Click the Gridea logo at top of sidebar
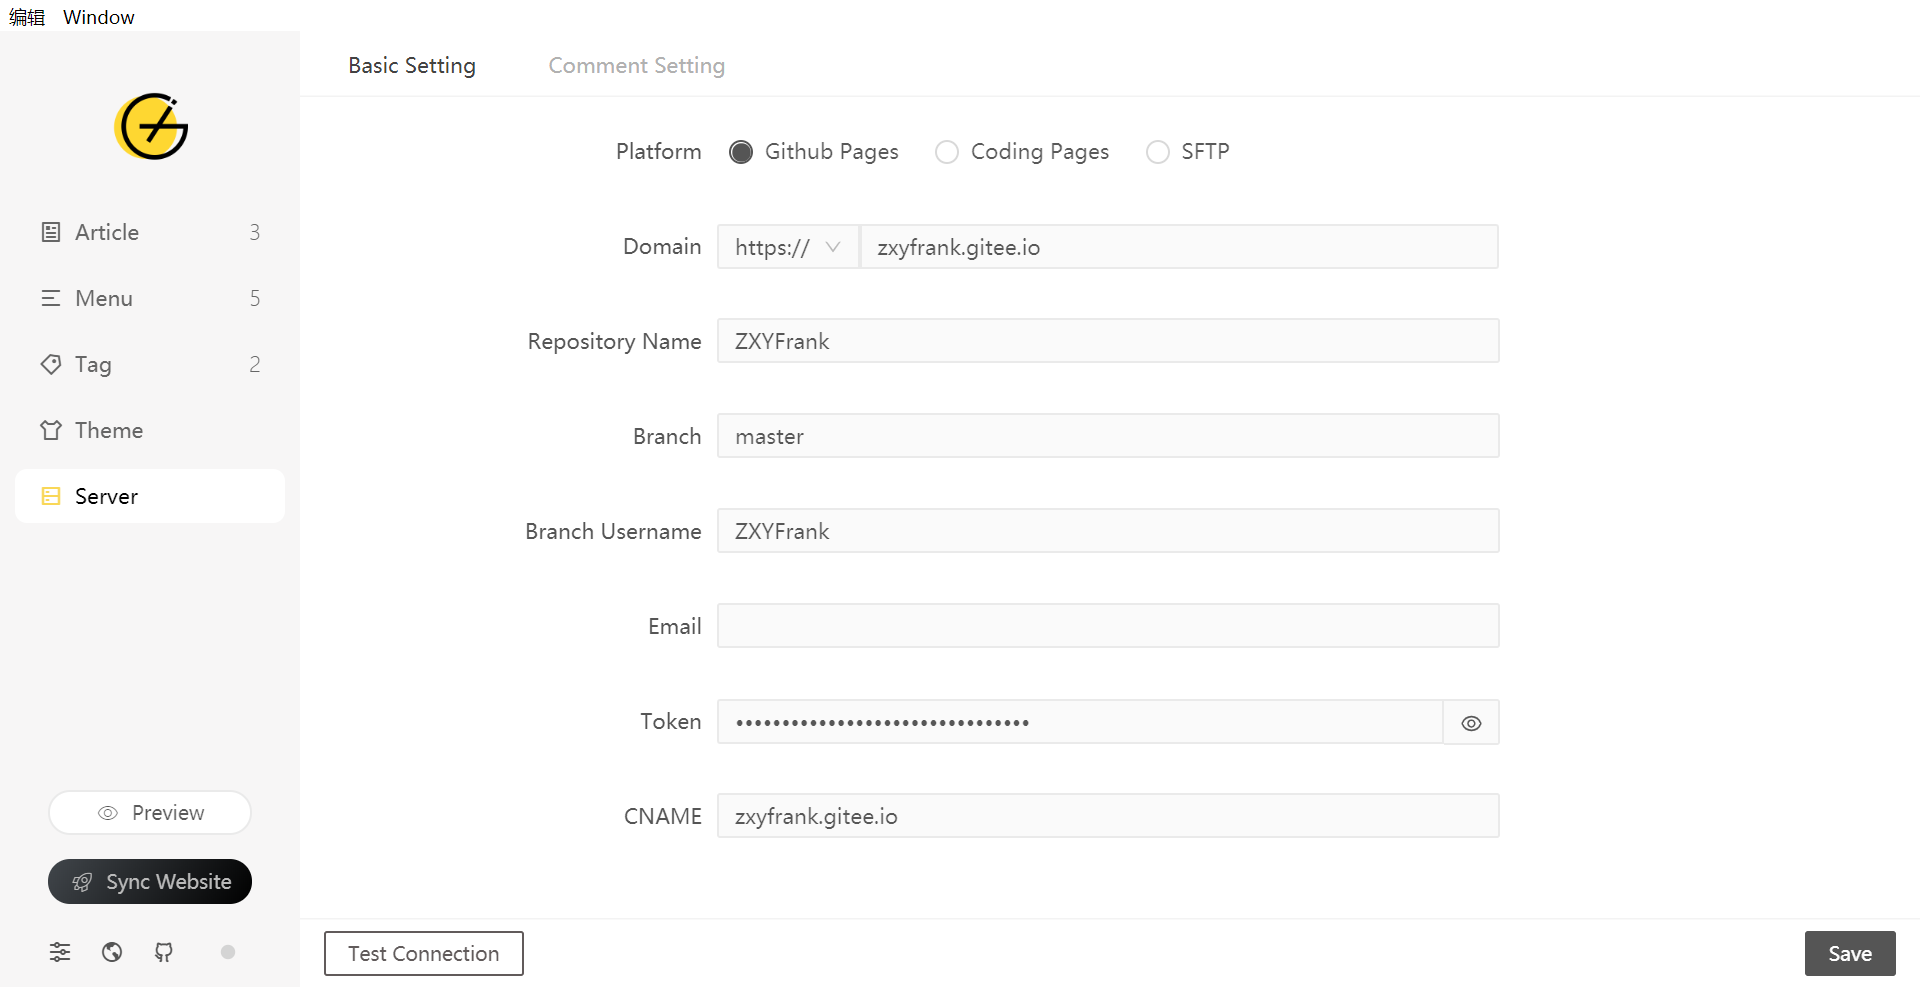This screenshot has width=1920, height=987. (x=150, y=127)
